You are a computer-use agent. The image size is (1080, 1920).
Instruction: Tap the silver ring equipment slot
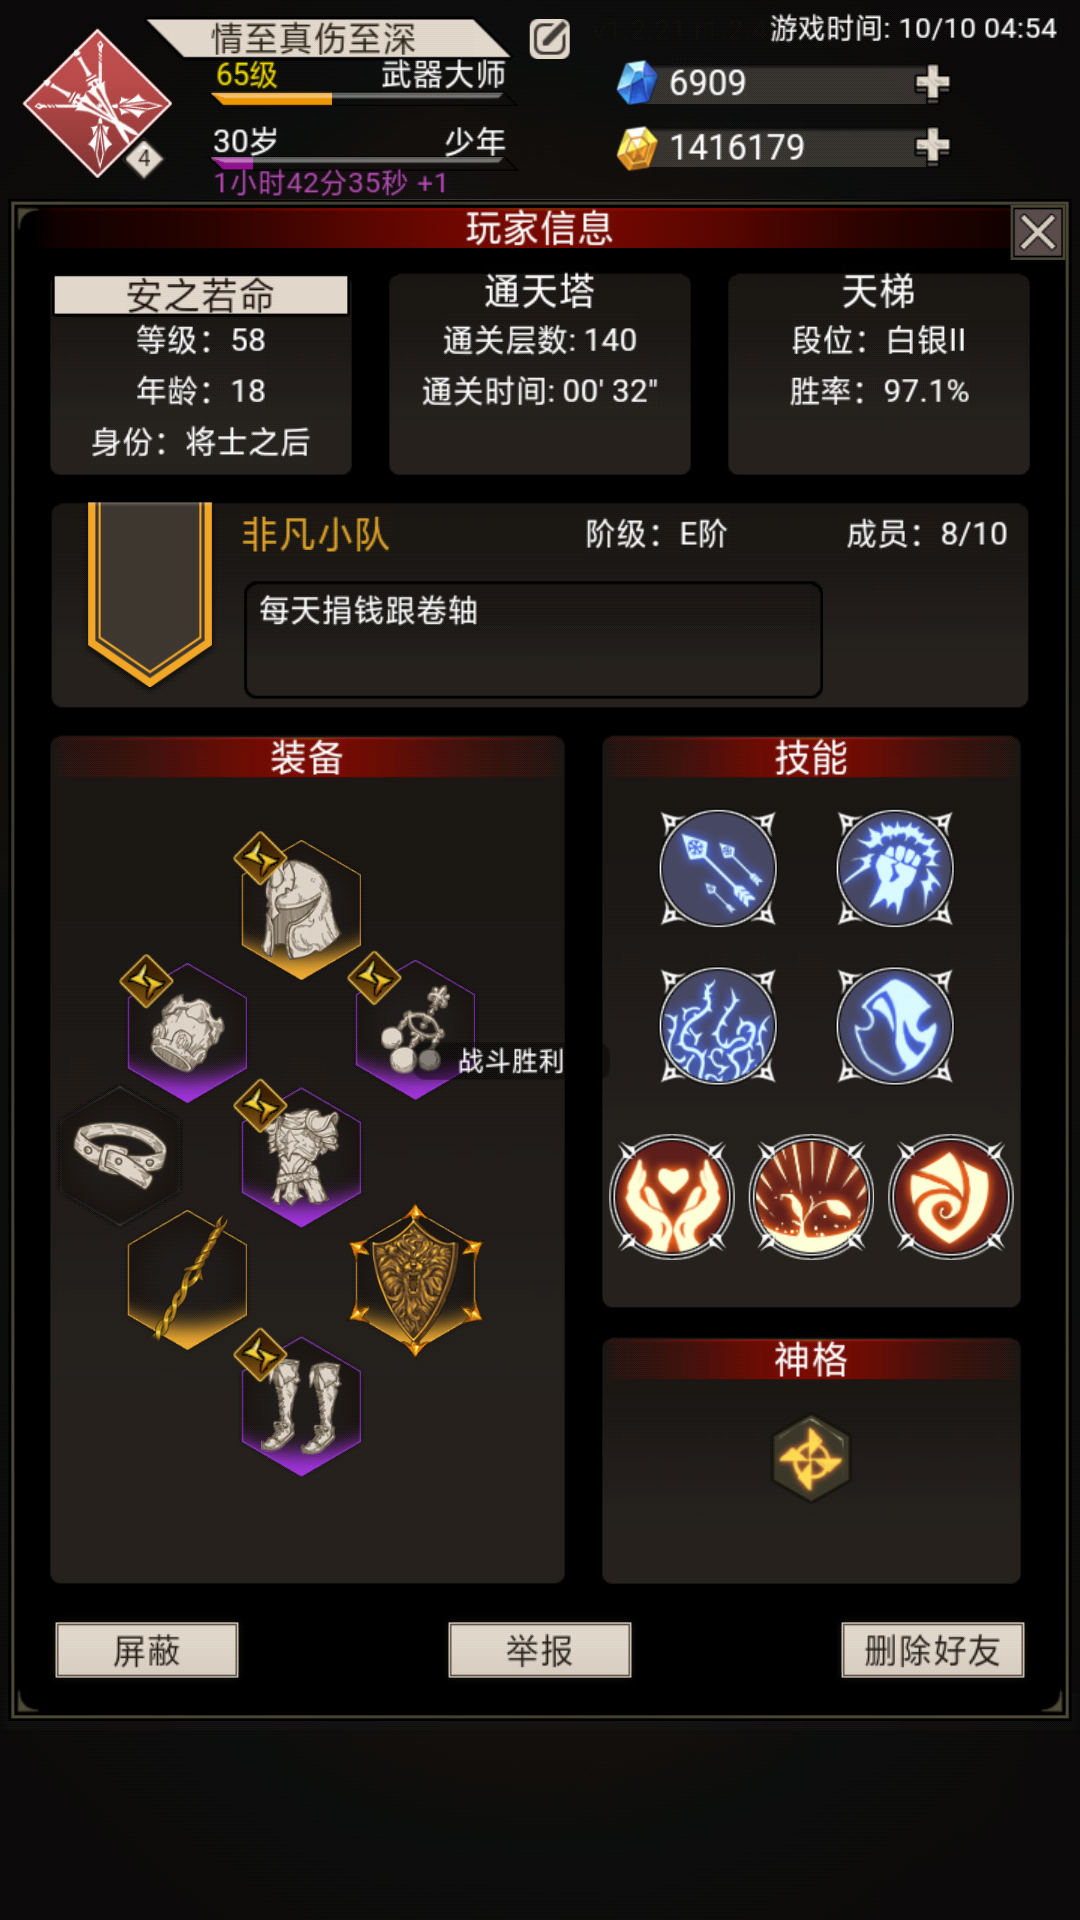(121, 1155)
